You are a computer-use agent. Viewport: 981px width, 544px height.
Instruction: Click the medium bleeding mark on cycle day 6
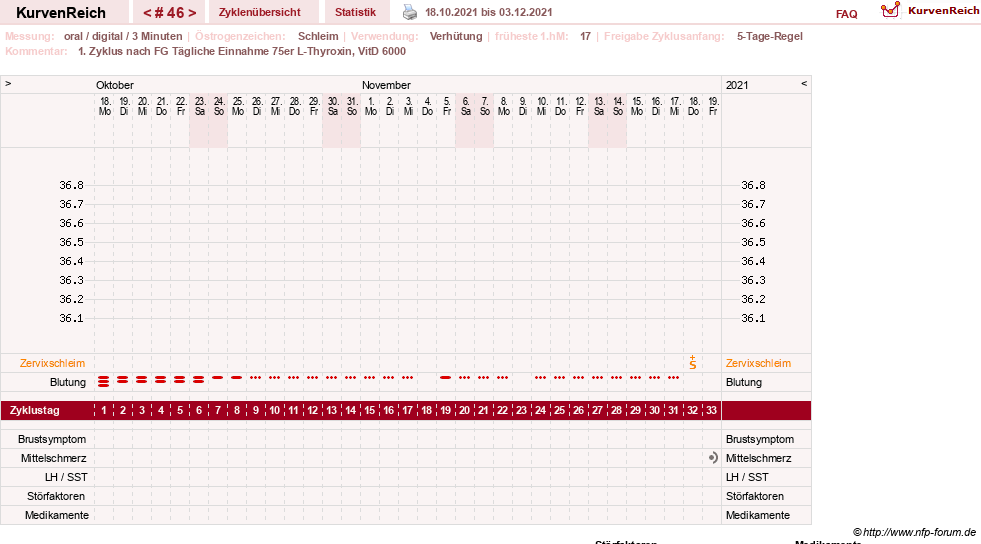coord(199,380)
